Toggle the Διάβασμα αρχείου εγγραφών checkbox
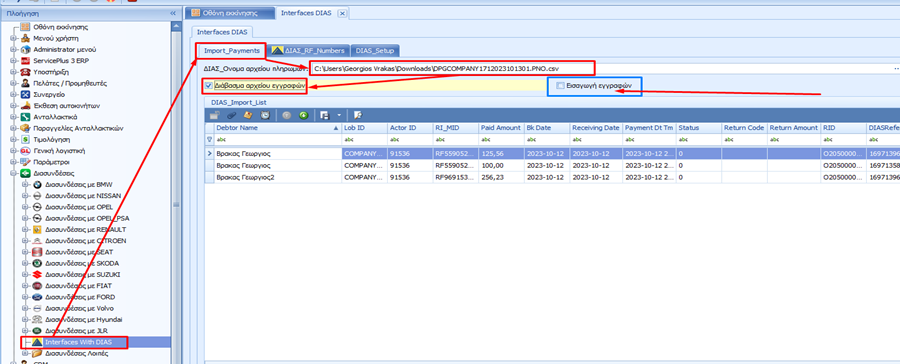Image resolution: width=900 pixels, height=364 pixels. click(x=209, y=86)
